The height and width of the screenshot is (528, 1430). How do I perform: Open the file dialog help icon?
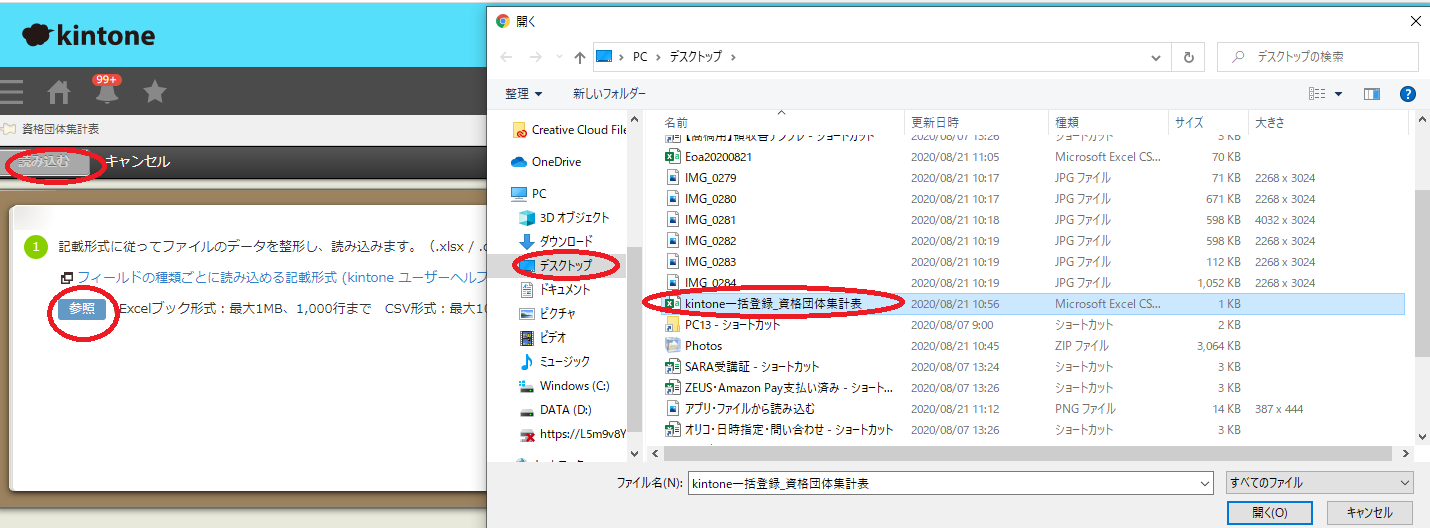click(x=1407, y=94)
